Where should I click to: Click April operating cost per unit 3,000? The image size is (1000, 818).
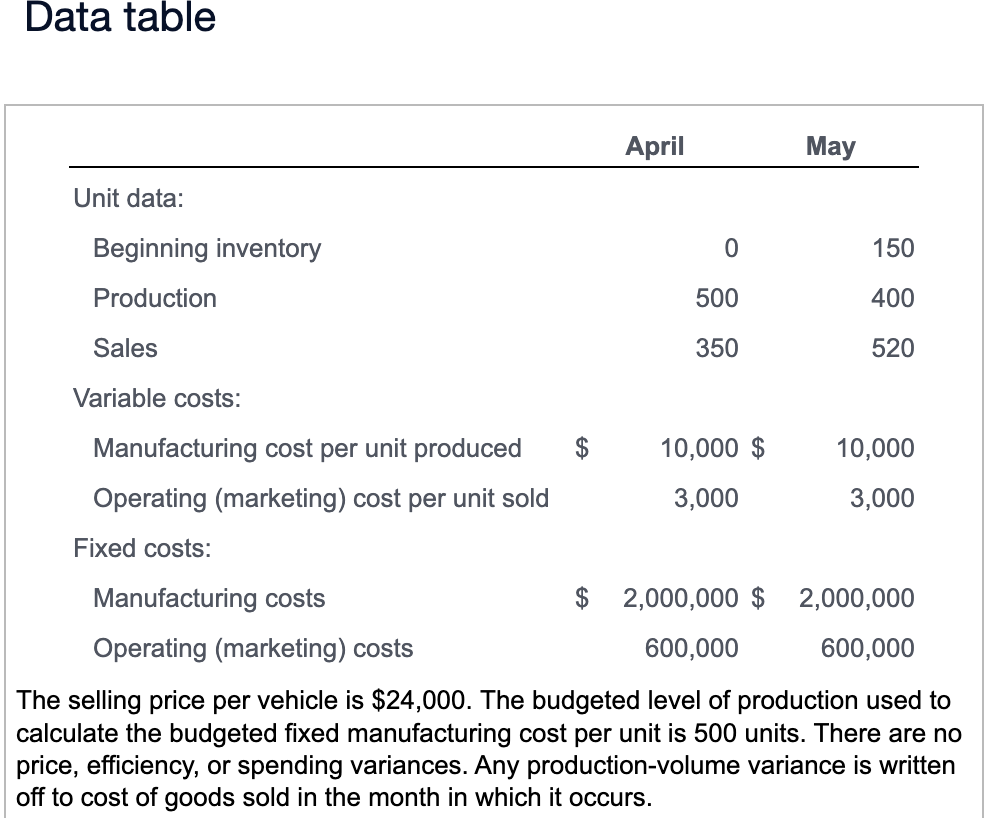tap(706, 499)
